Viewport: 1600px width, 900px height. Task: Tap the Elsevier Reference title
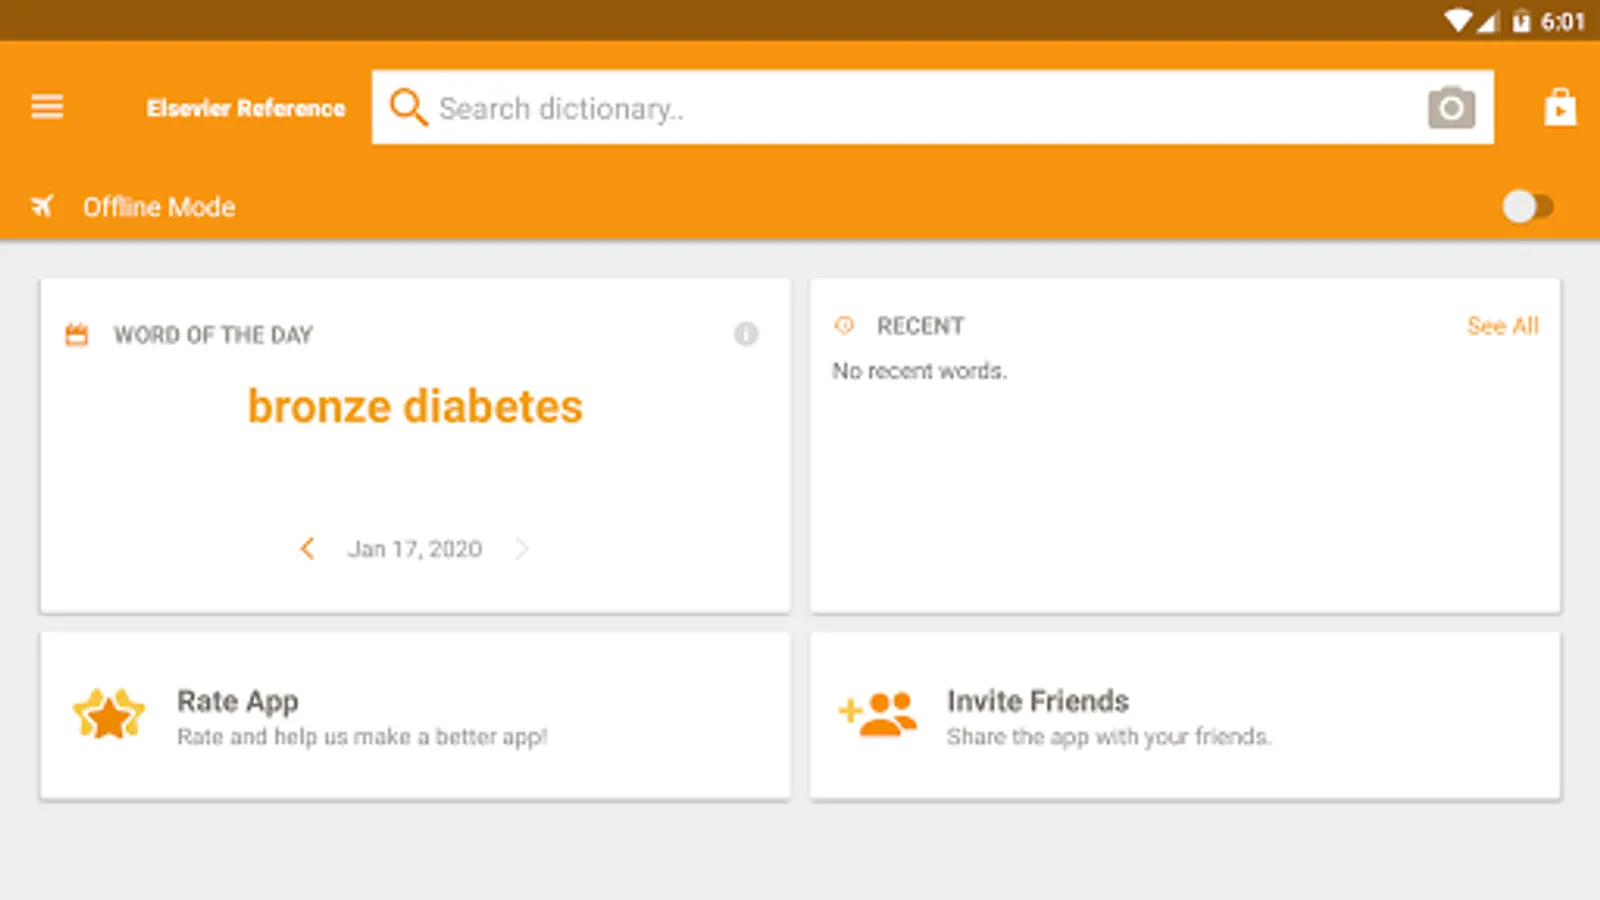pos(246,108)
